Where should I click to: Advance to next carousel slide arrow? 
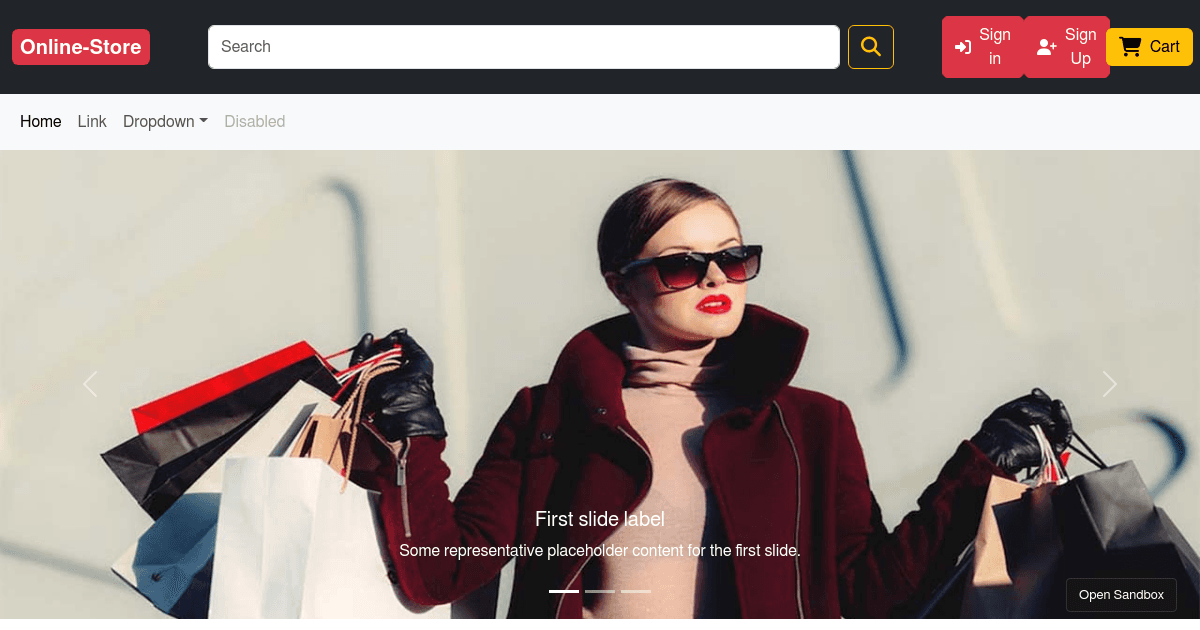point(1109,384)
